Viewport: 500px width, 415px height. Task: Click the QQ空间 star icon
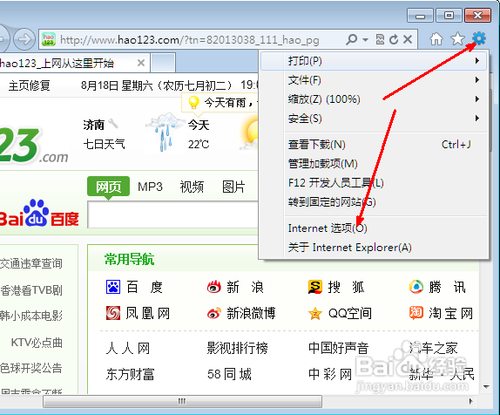click(315, 313)
